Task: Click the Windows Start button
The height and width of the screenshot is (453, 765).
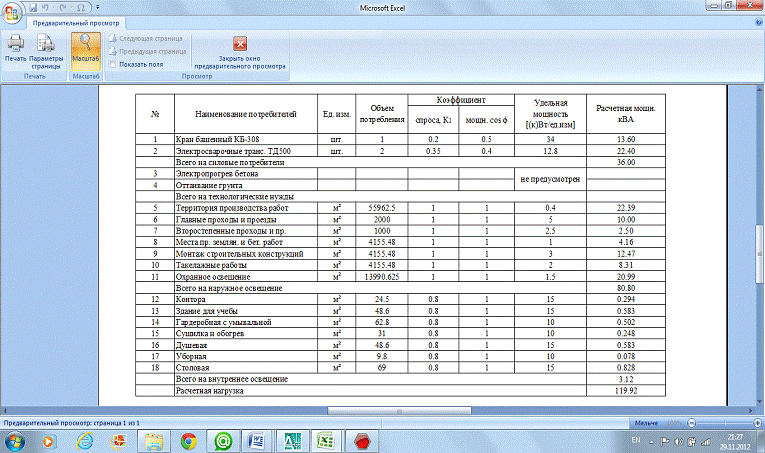Action: pos(17,439)
